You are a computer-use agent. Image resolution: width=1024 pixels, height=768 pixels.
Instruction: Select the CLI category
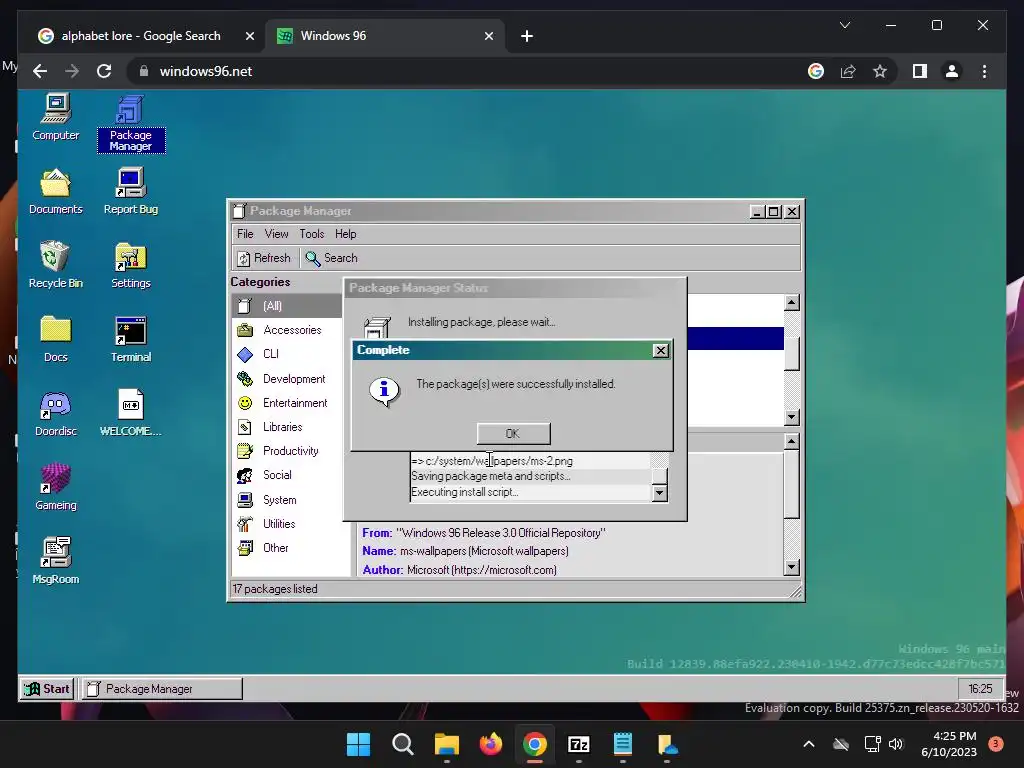tap(287, 354)
